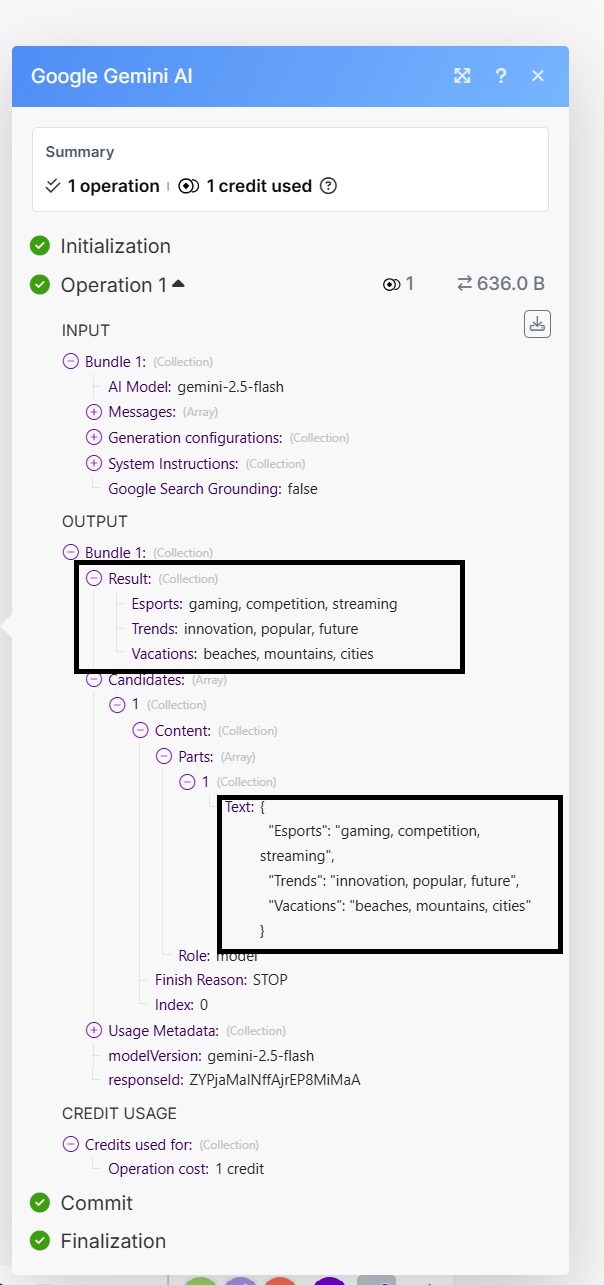The height and width of the screenshot is (1285, 604).
Task: Expand the Messages array
Action: (94, 412)
